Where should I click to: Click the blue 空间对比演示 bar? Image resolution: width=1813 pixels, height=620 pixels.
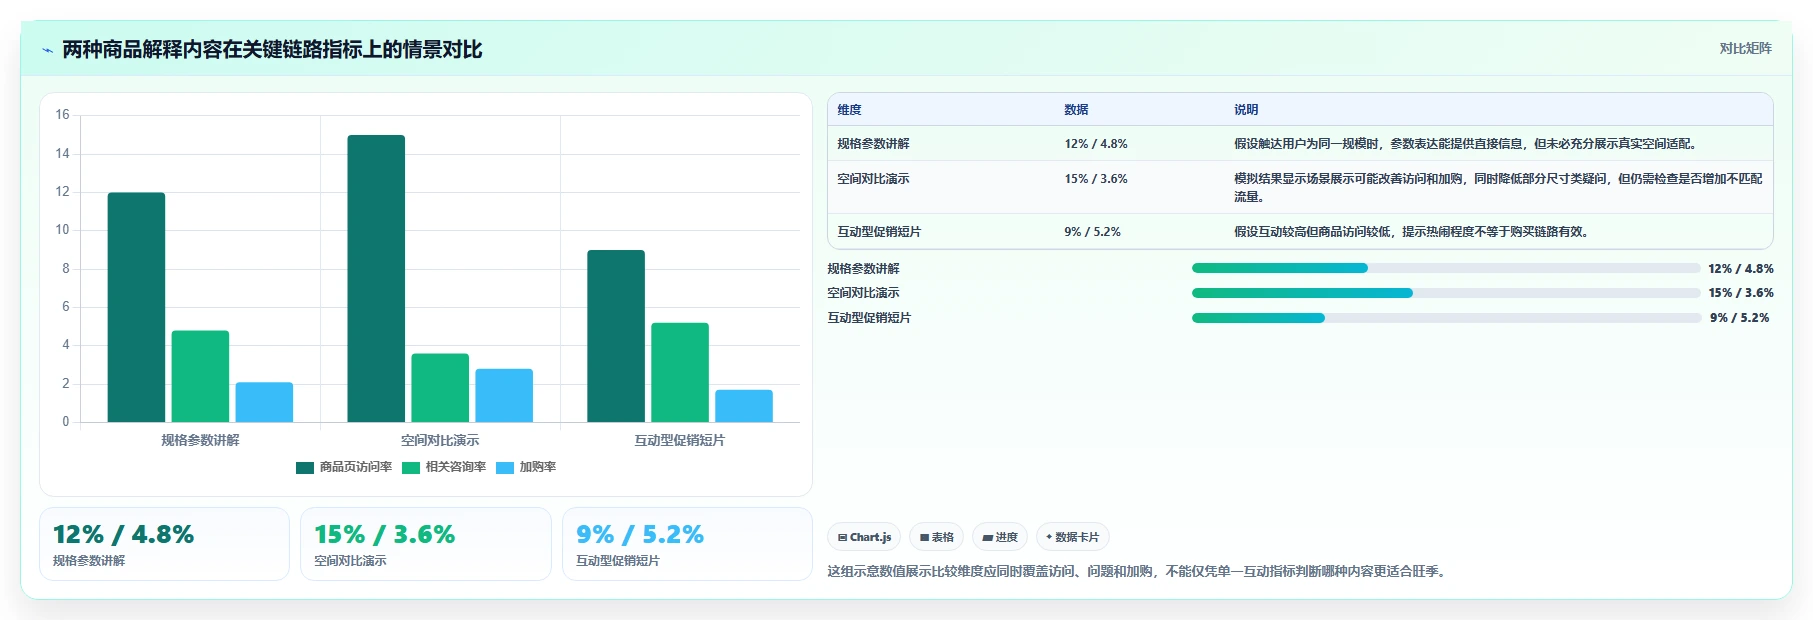504,395
